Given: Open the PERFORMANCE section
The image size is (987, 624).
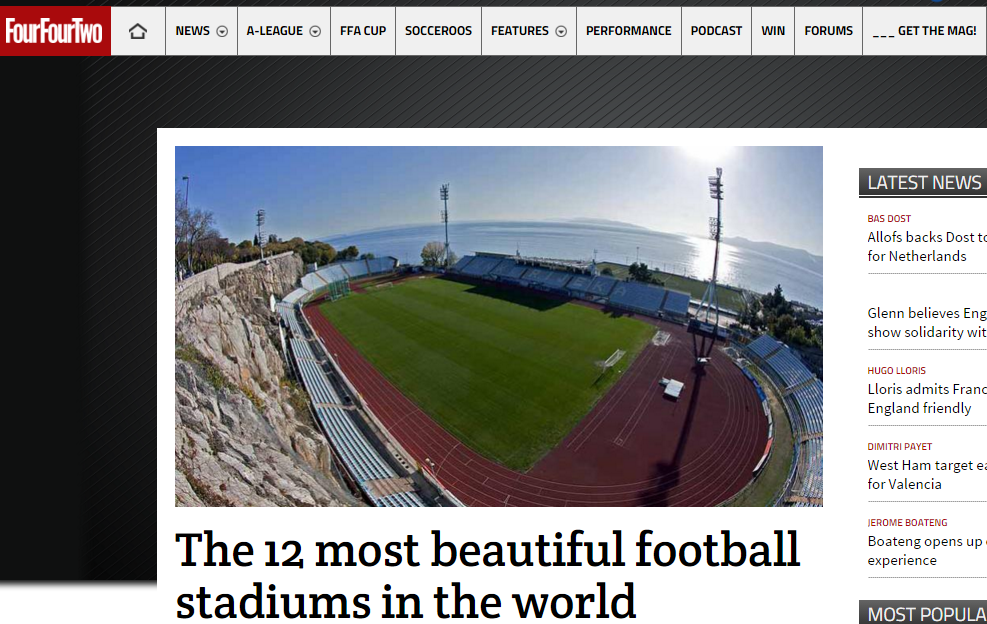Looking at the screenshot, I should tap(629, 31).
